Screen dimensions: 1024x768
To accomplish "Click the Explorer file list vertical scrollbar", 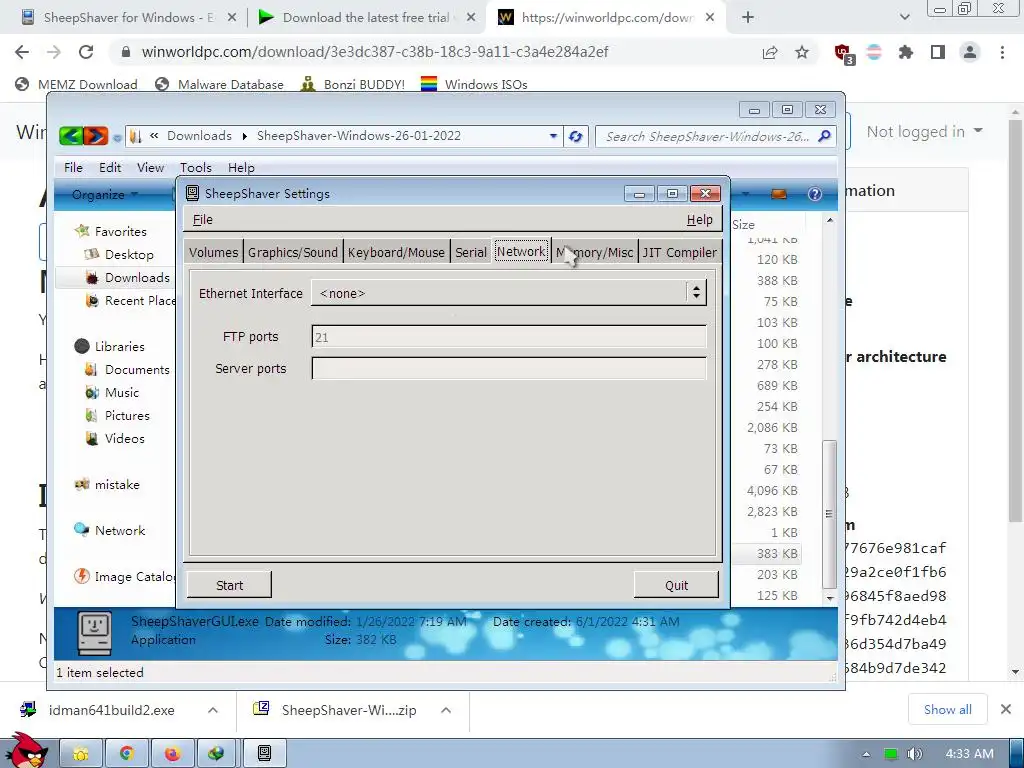I will [829, 515].
